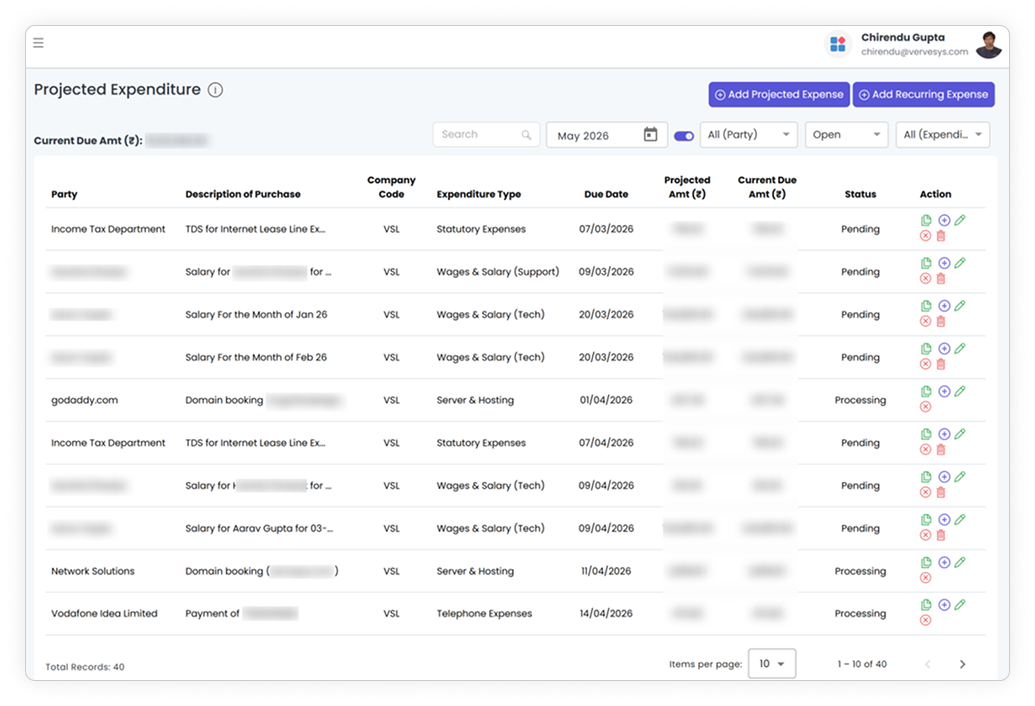Change items per page dropdown
Viewport: 1035px width, 706px height.
coord(772,663)
